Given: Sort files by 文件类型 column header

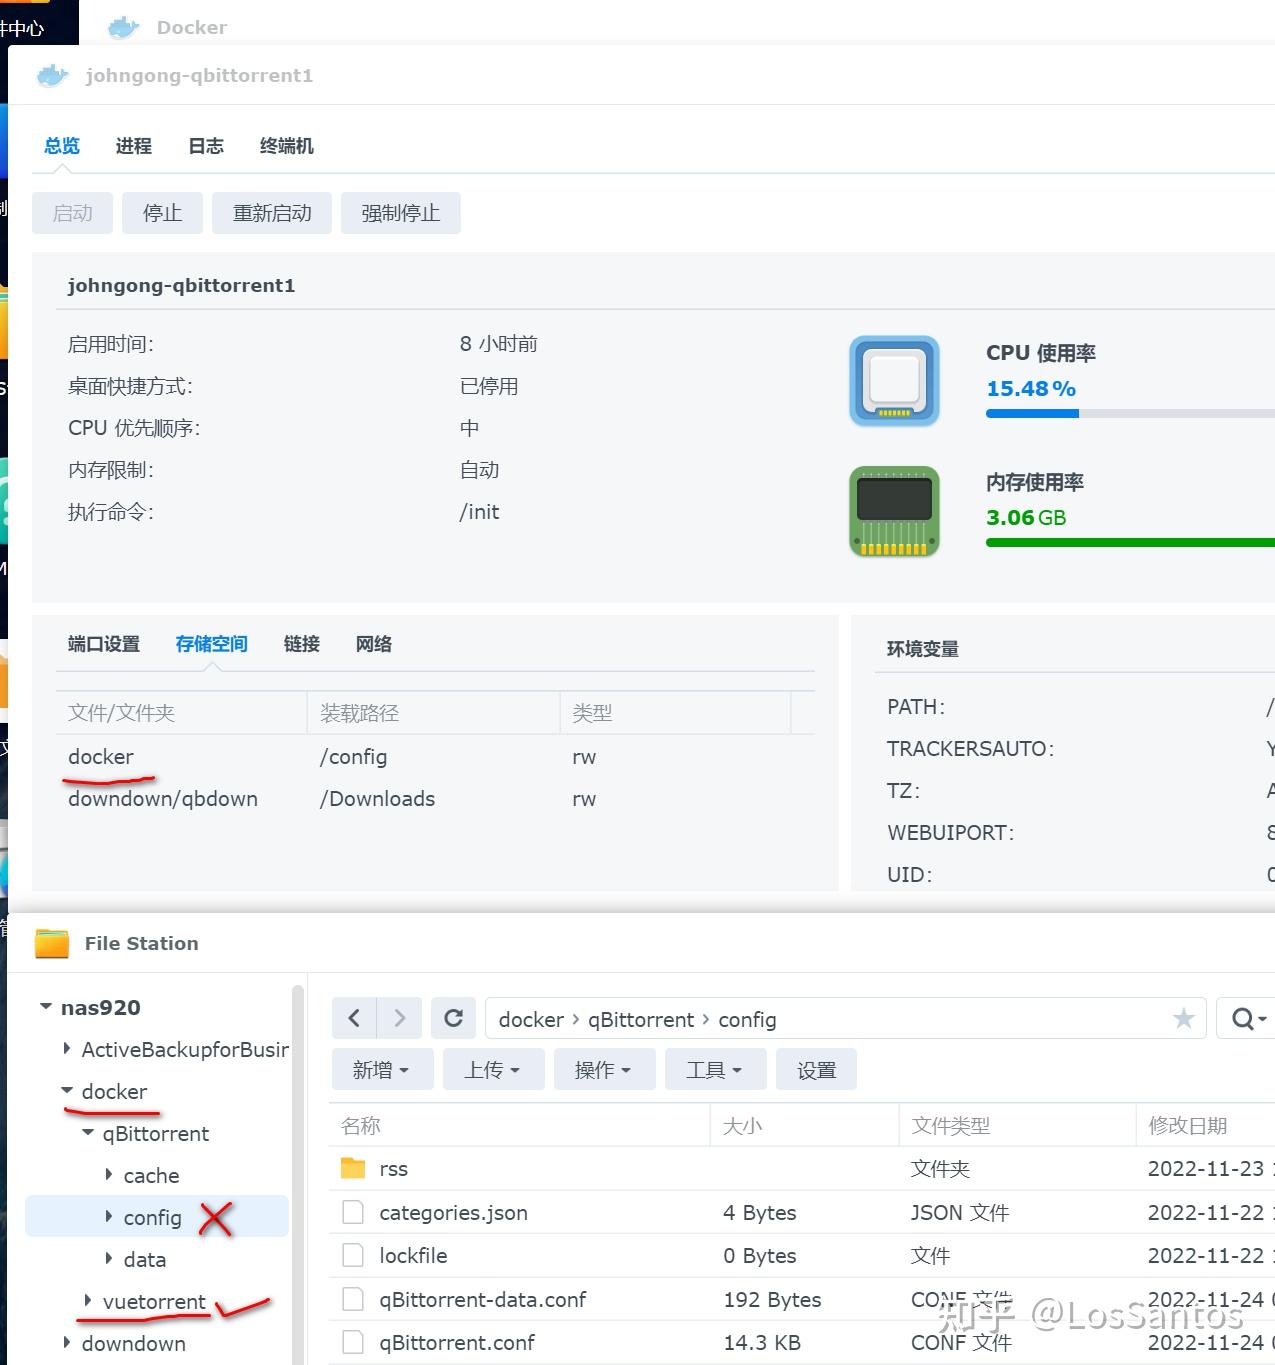Looking at the screenshot, I should point(1017,1126).
